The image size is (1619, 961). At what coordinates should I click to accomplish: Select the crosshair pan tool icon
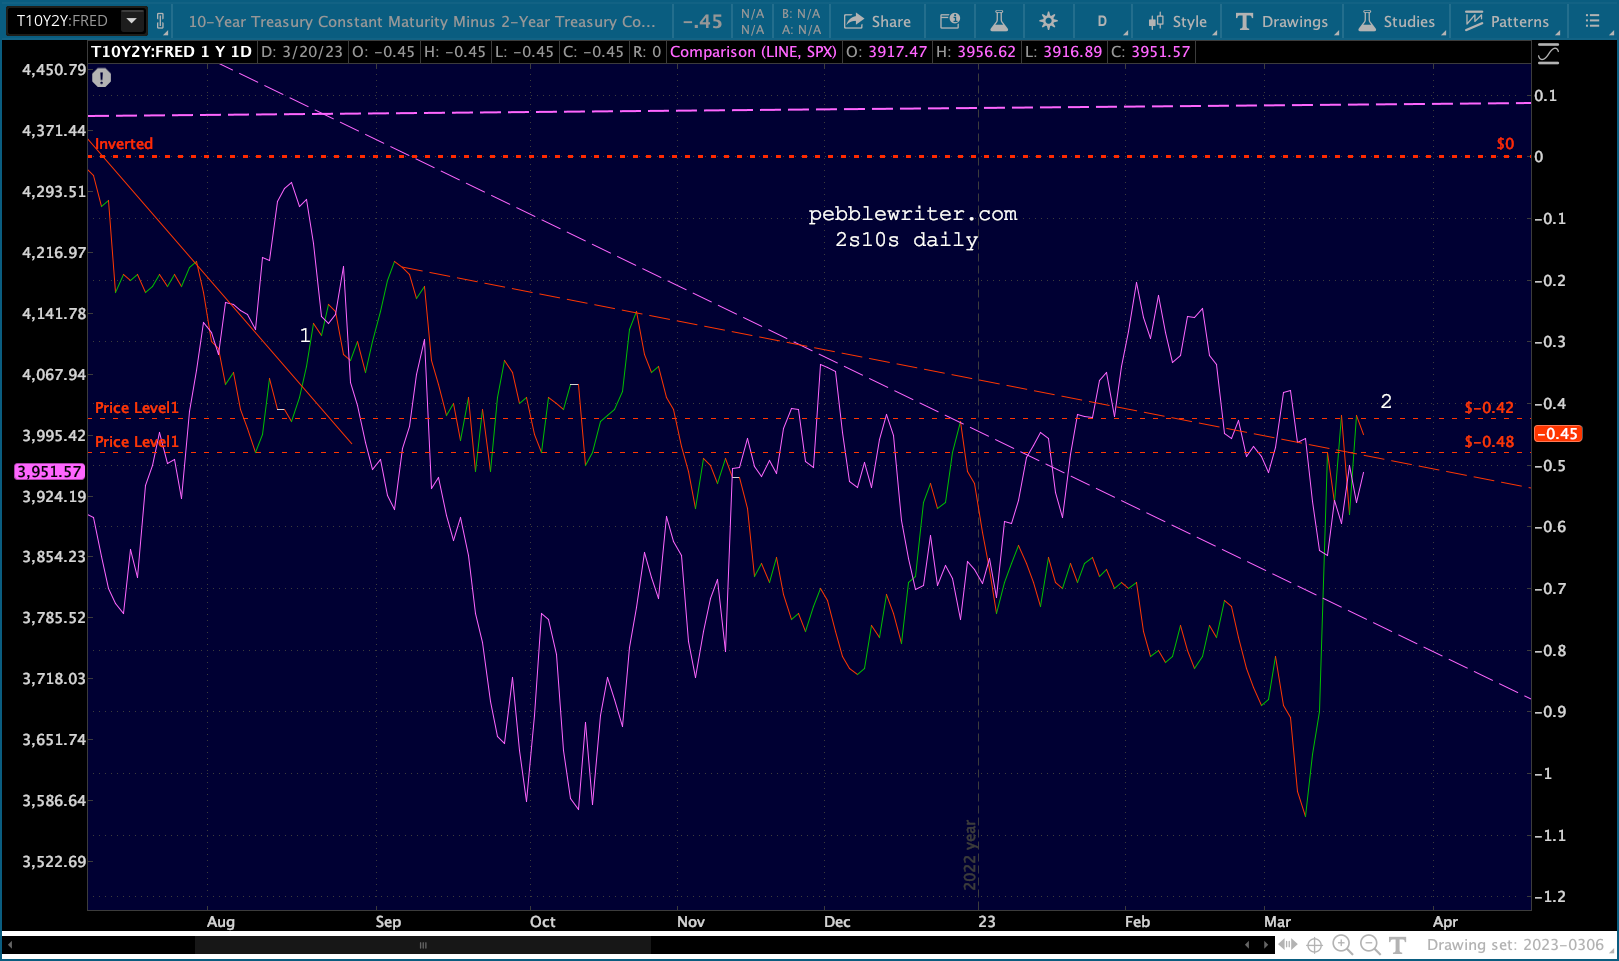[x=1314, y=945]
